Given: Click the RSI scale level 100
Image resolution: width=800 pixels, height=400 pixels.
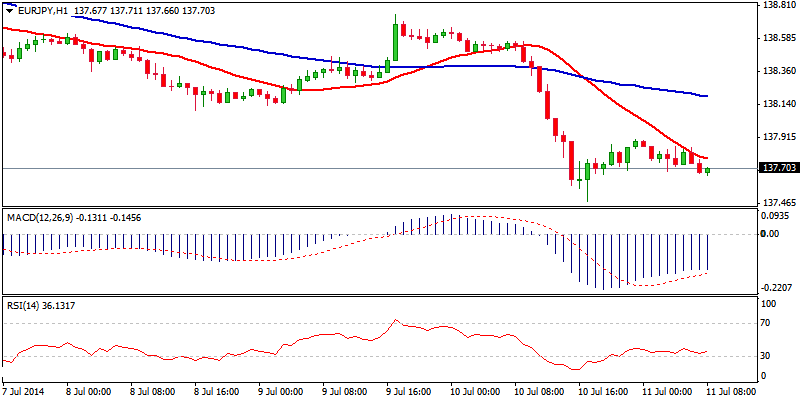Looking at the screenshot, I should (x=768, y=304).
